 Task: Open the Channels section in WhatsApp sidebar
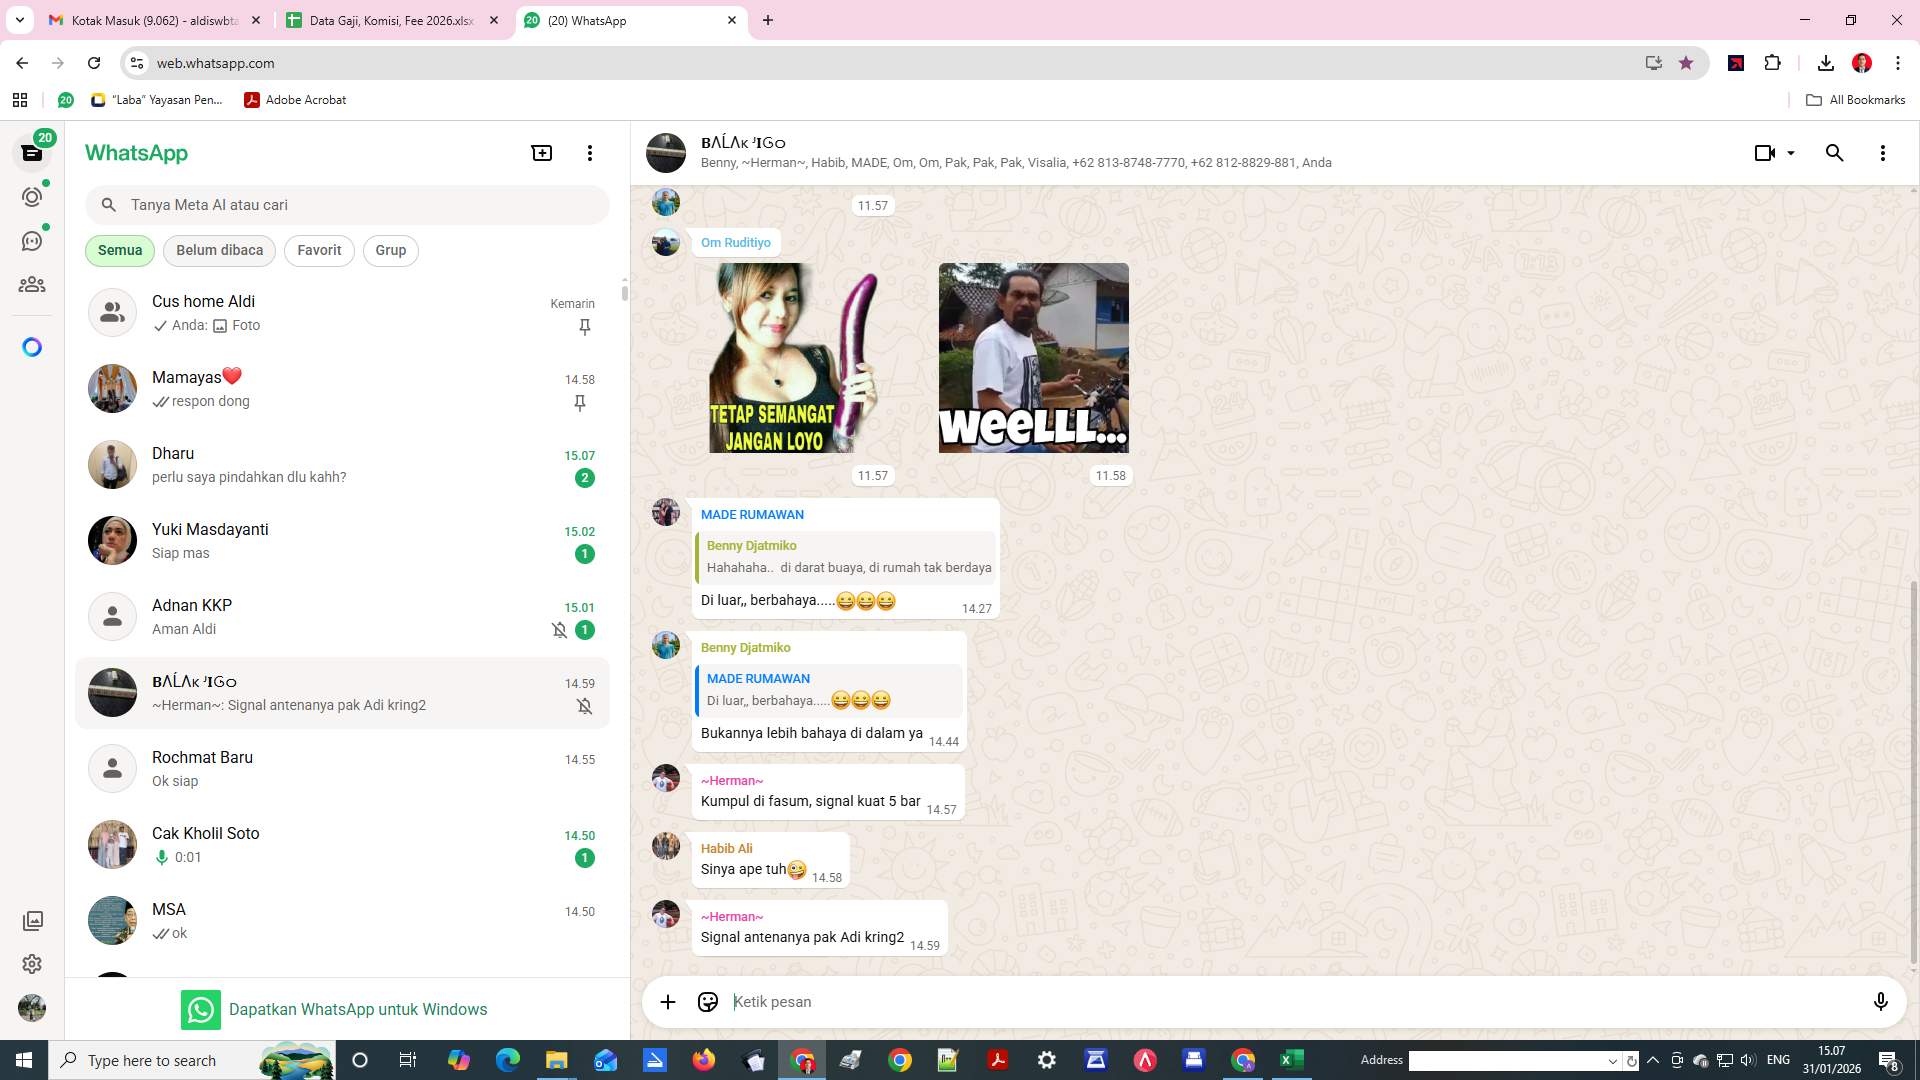32,241
